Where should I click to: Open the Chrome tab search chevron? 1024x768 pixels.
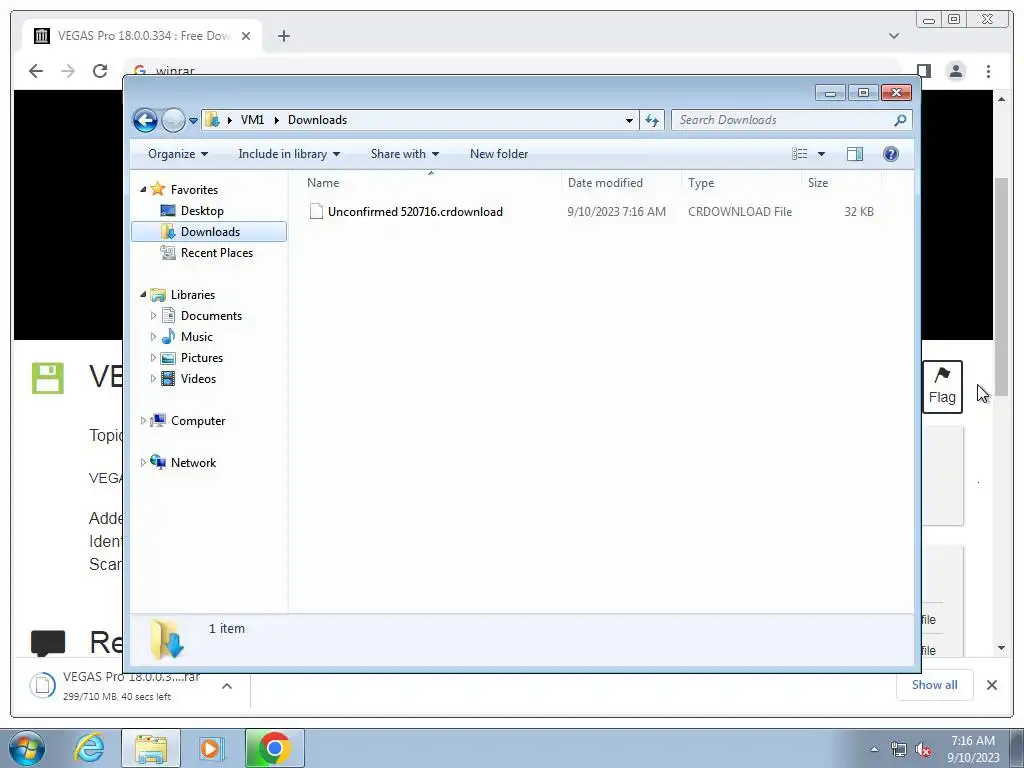coord(894,36)
